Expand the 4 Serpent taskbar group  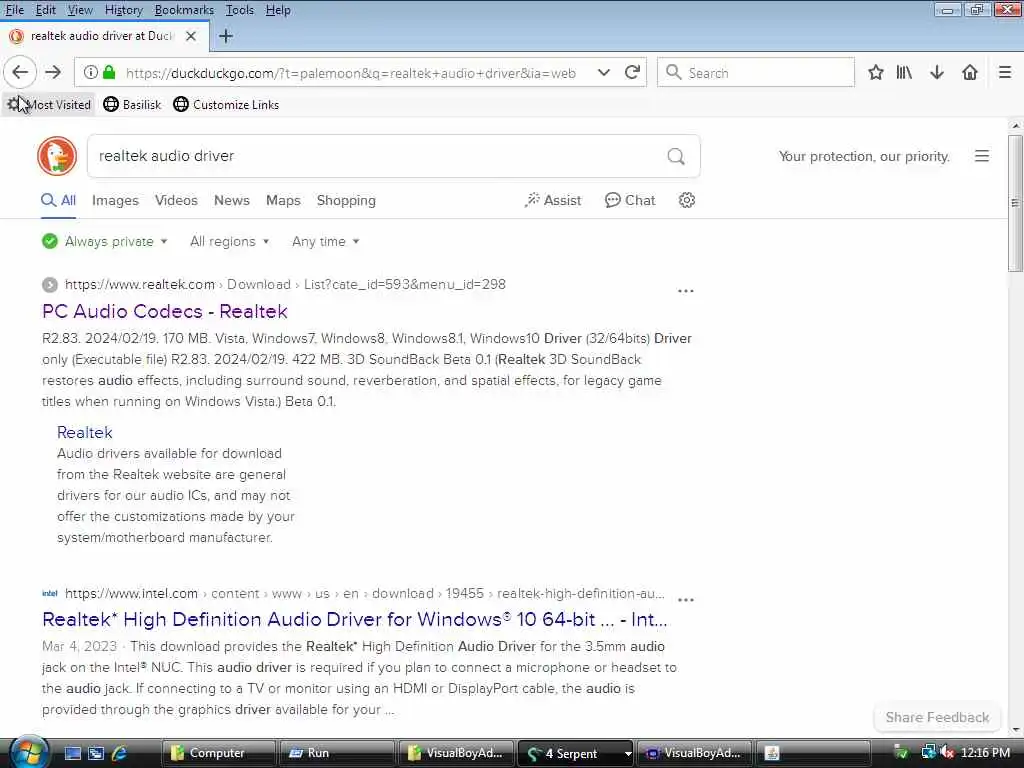point(628,754)
